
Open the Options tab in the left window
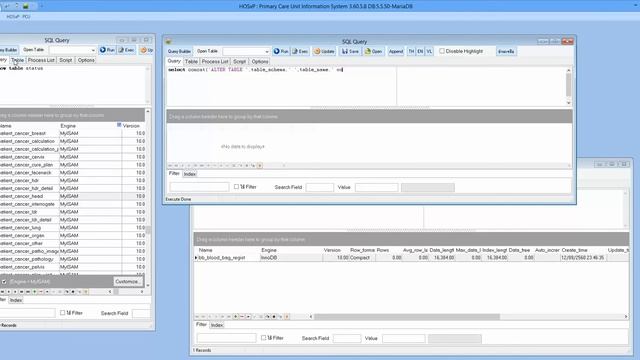(x=86, y=60)
